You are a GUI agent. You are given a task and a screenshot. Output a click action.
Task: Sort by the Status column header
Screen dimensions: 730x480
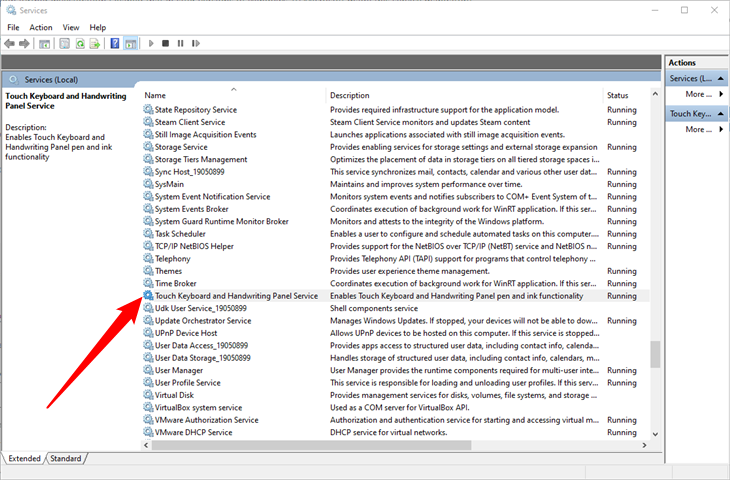(x=618, y=95)
